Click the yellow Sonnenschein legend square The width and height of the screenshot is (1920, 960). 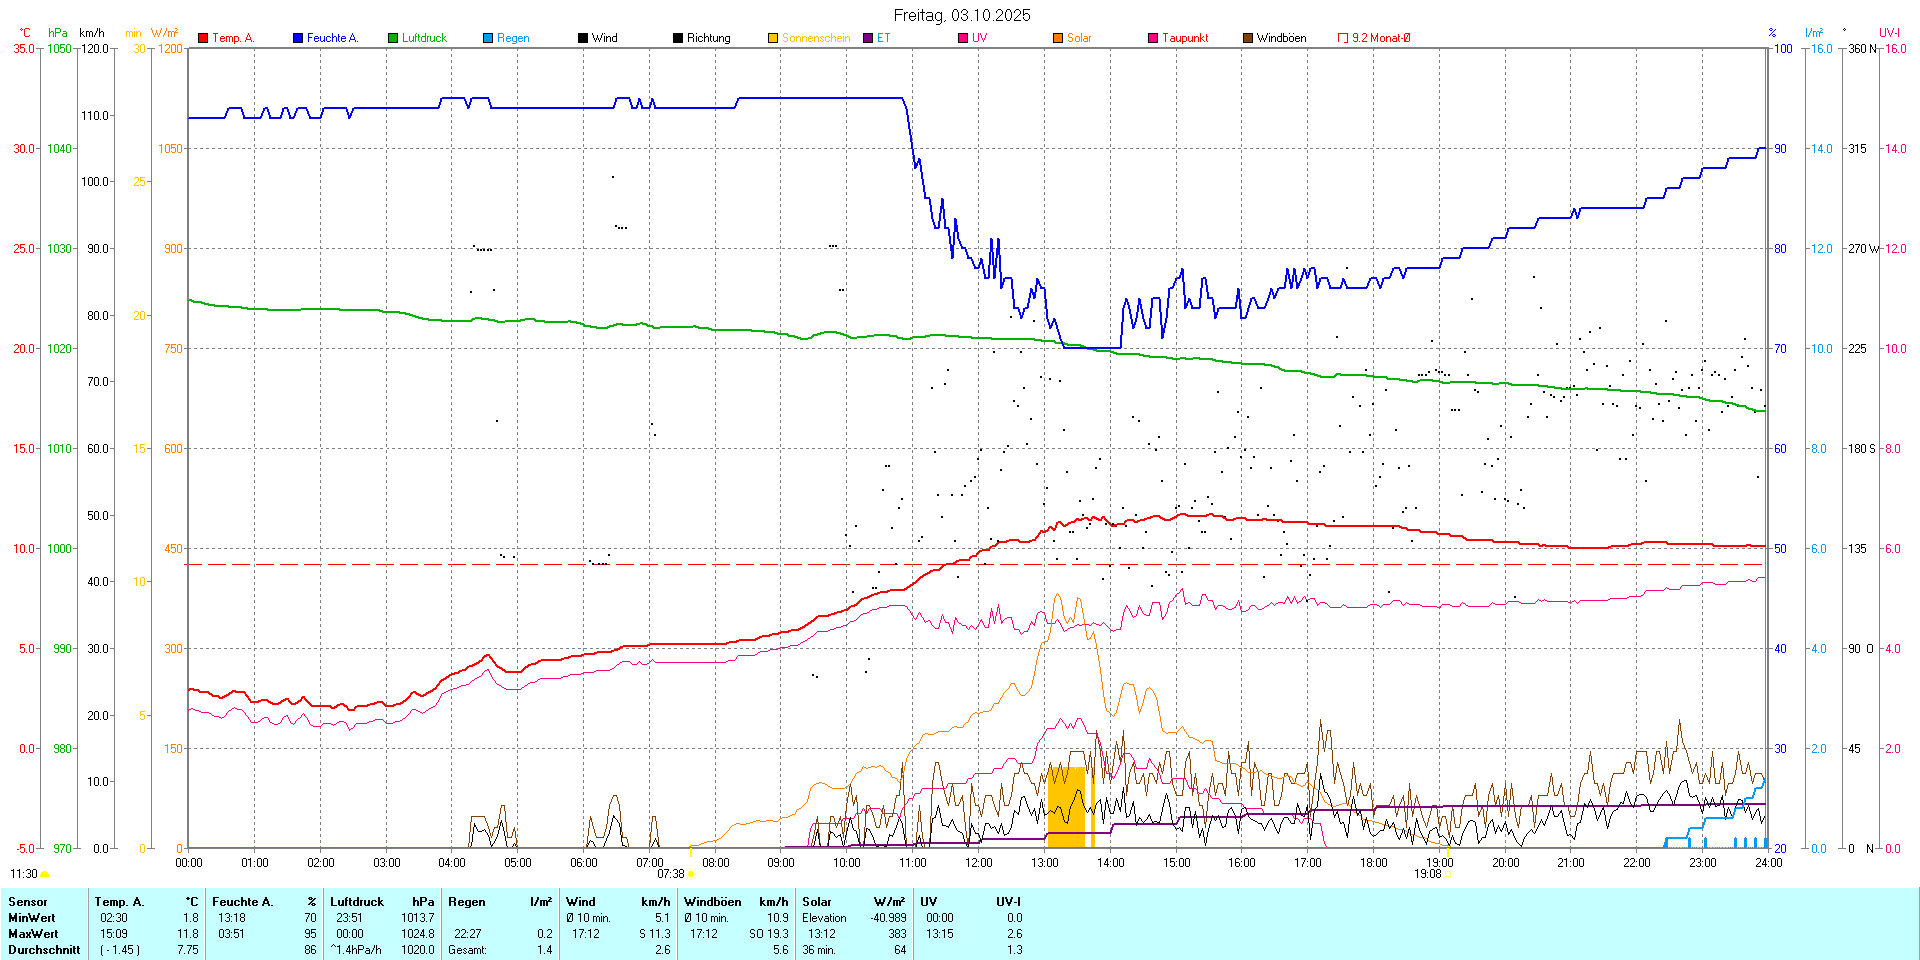point(773,38)
